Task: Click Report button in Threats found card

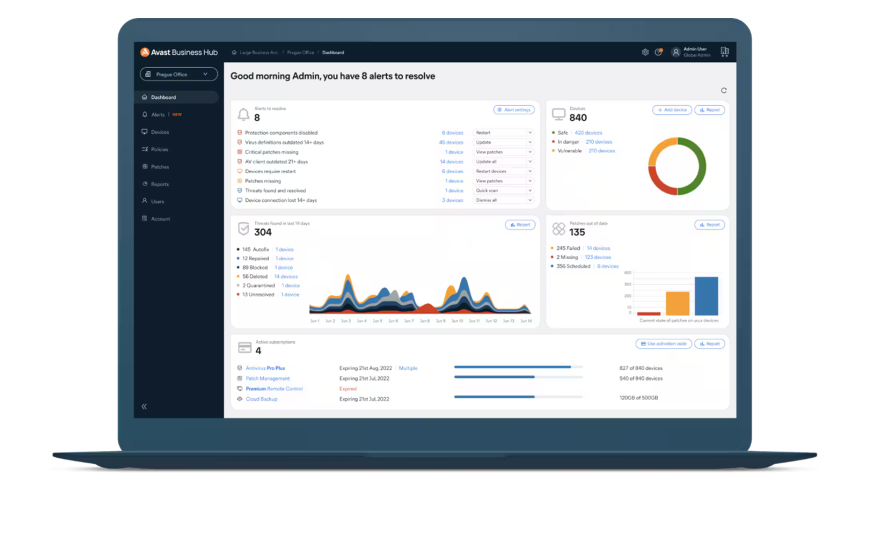Action: [x=520, y=225]
